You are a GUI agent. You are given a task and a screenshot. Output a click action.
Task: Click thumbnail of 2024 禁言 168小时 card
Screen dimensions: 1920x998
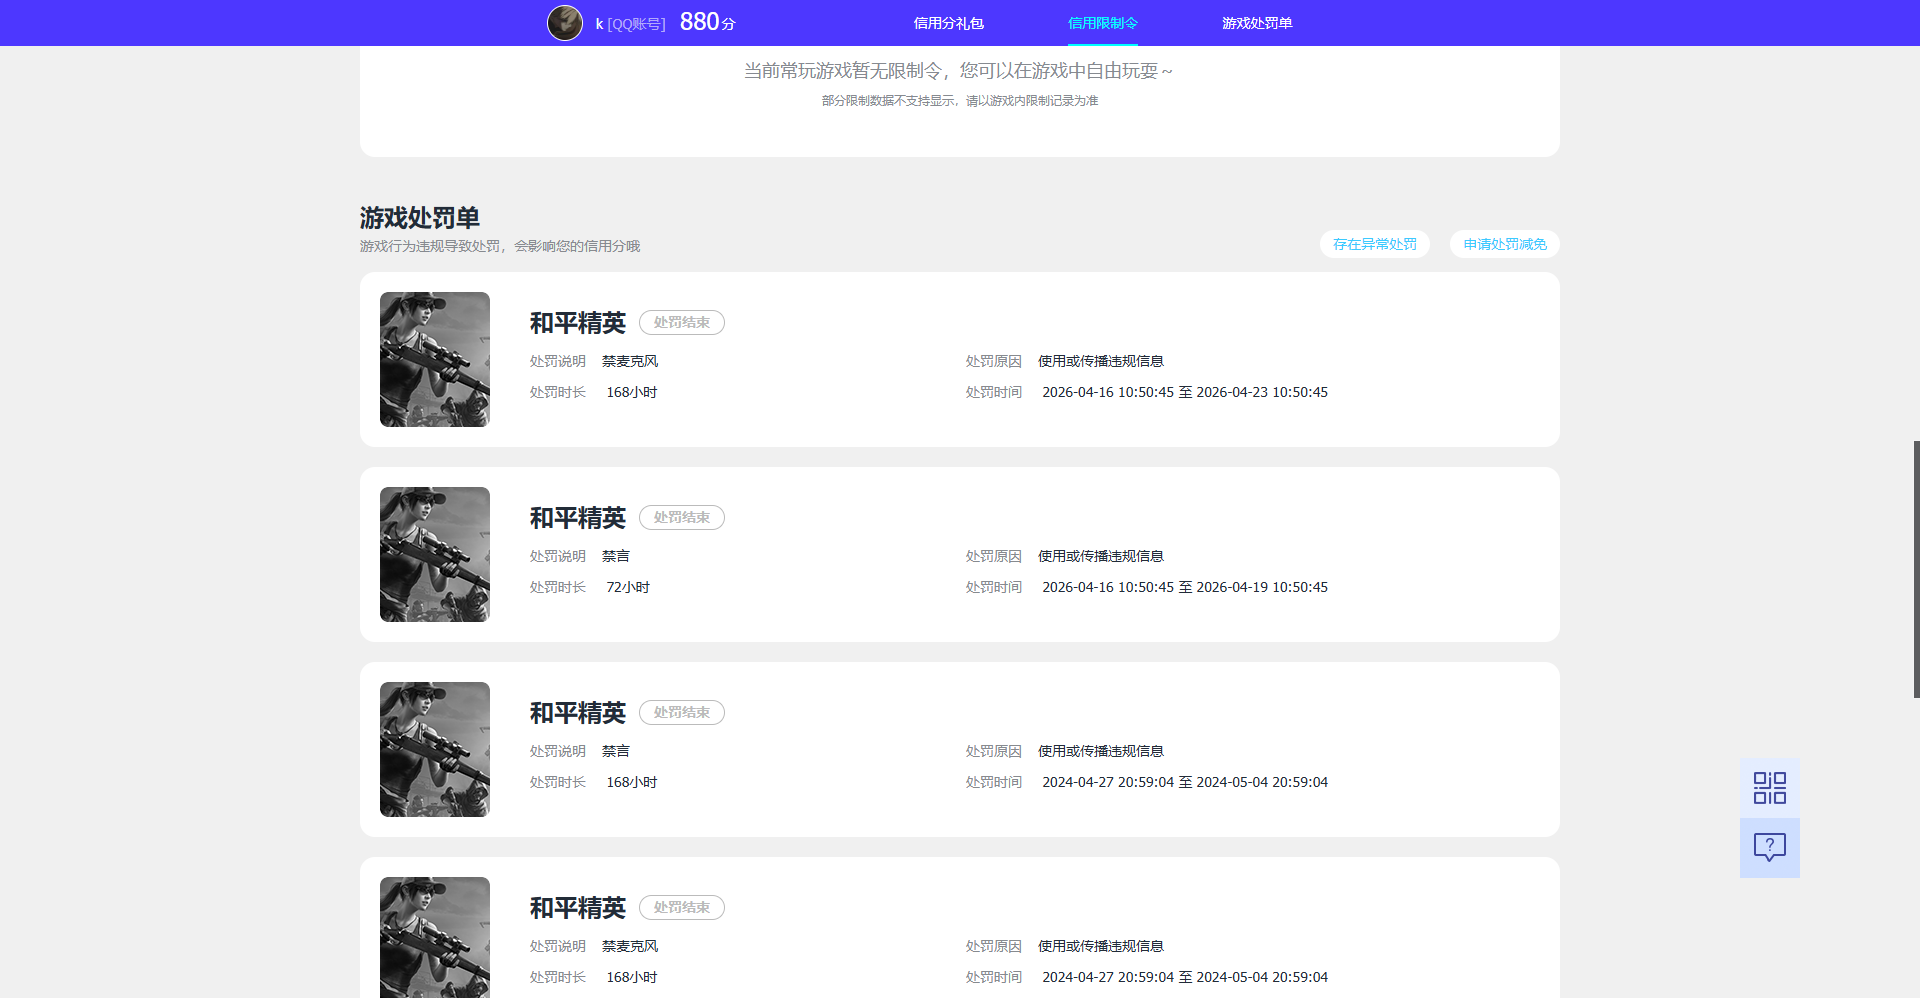pos(435,749)
